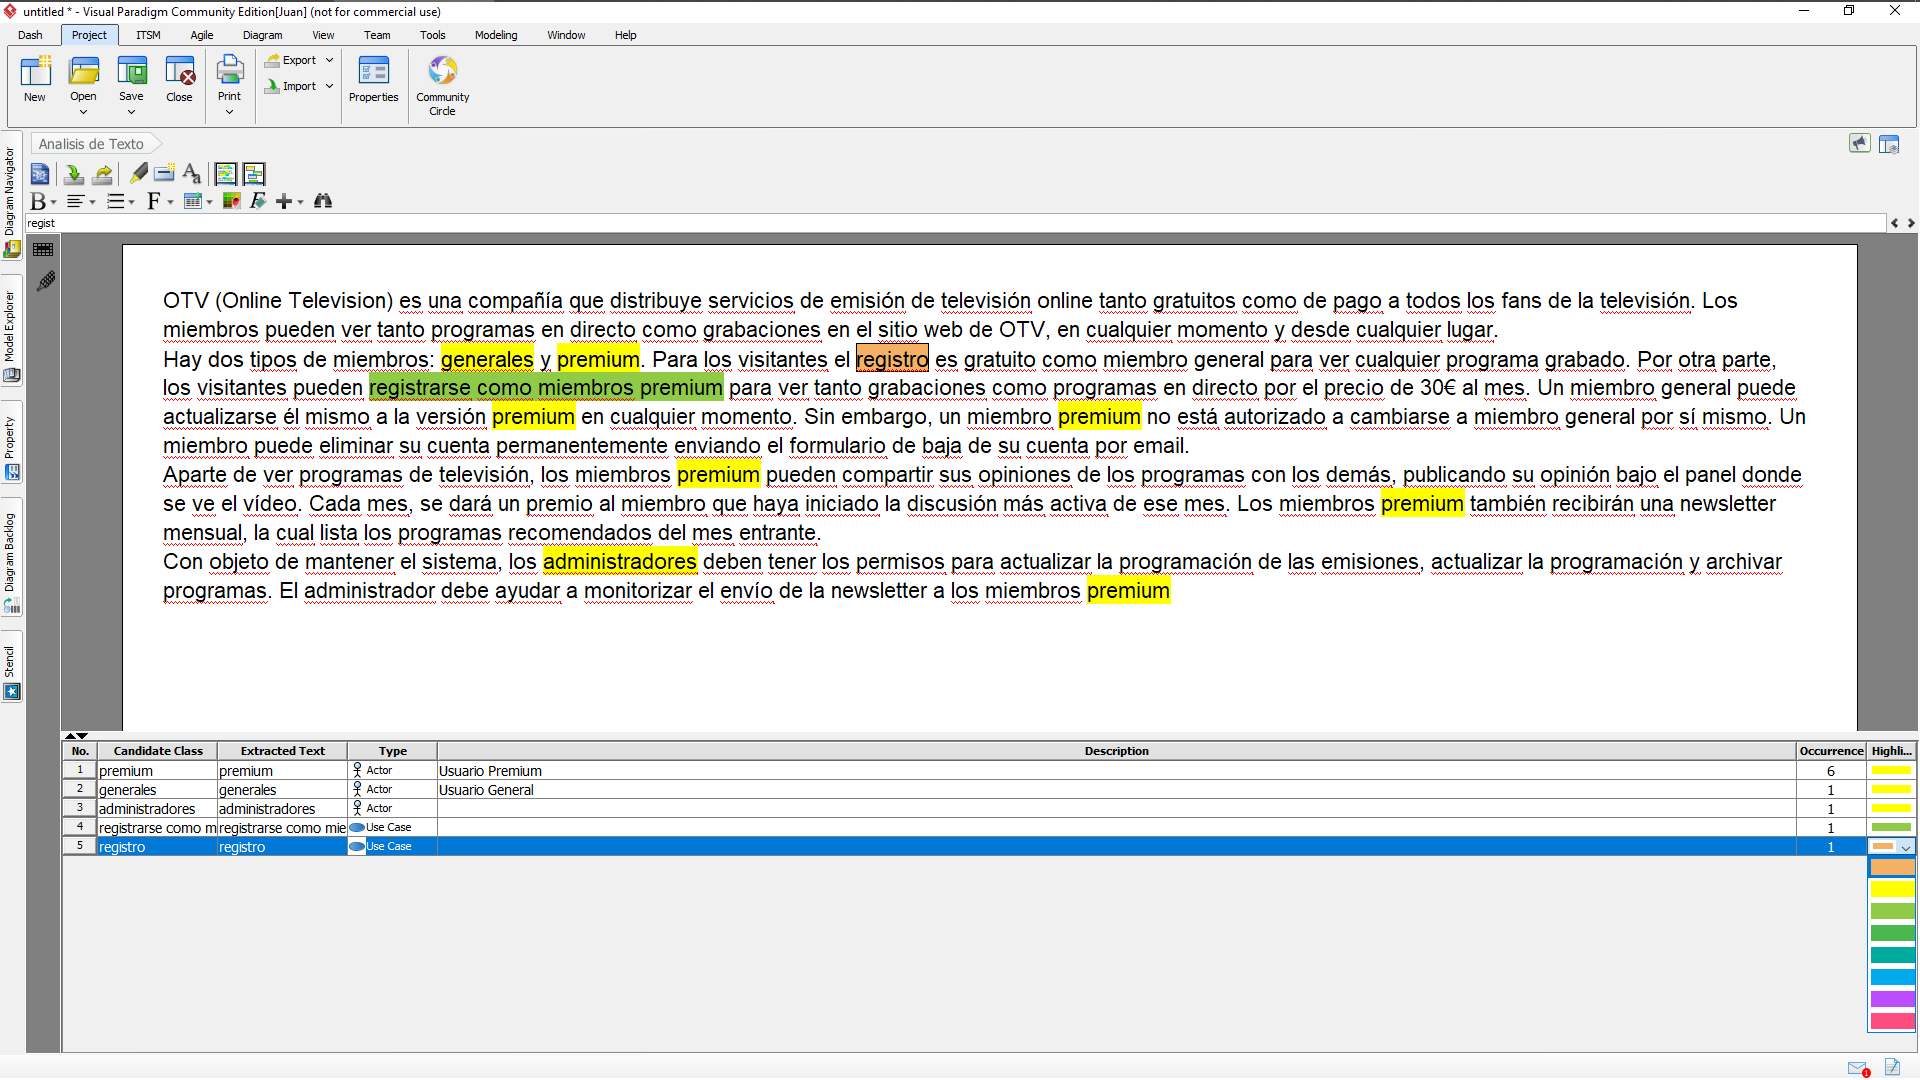Click the Analisis de Texto breadcrumb

point(91,144)
